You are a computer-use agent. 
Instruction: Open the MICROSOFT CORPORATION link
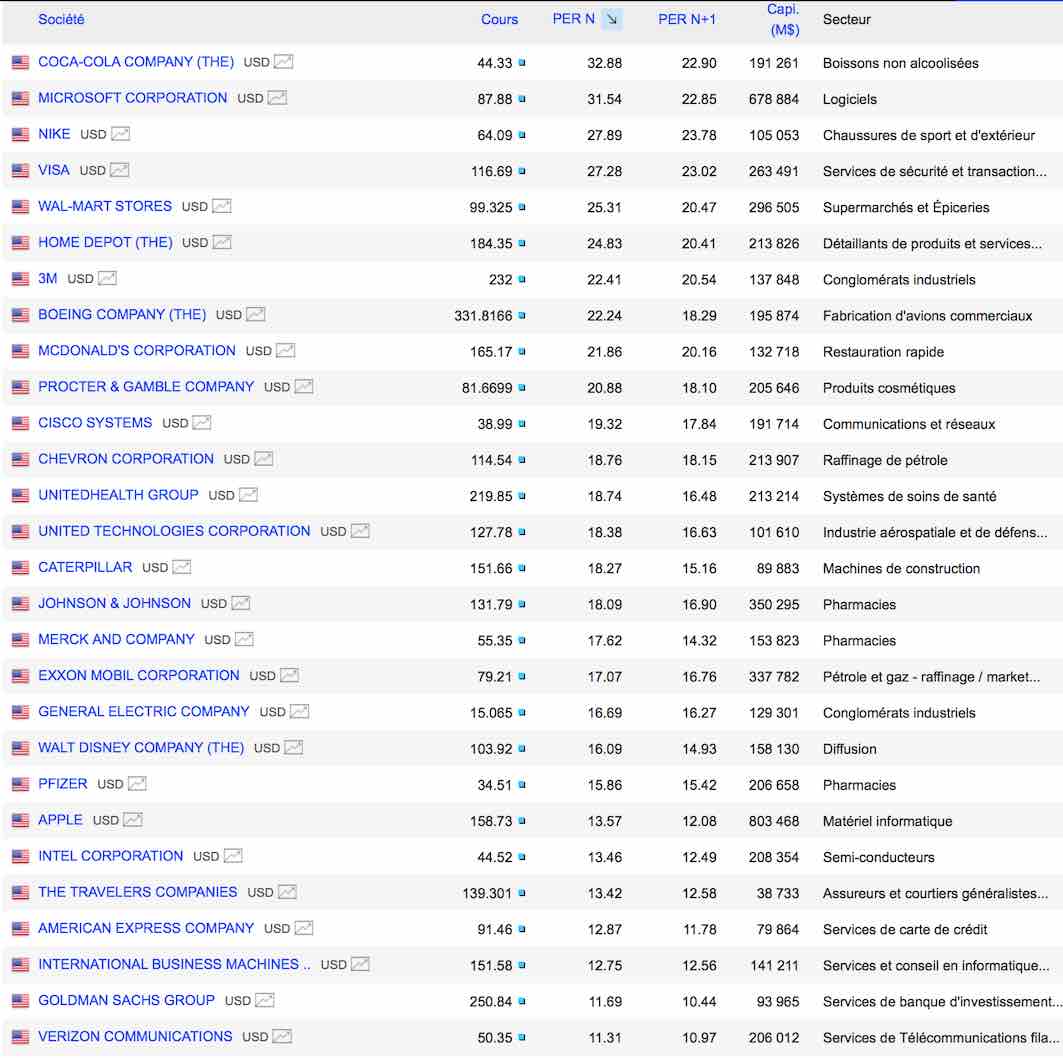pyautogui.click(x=132, y=98)
